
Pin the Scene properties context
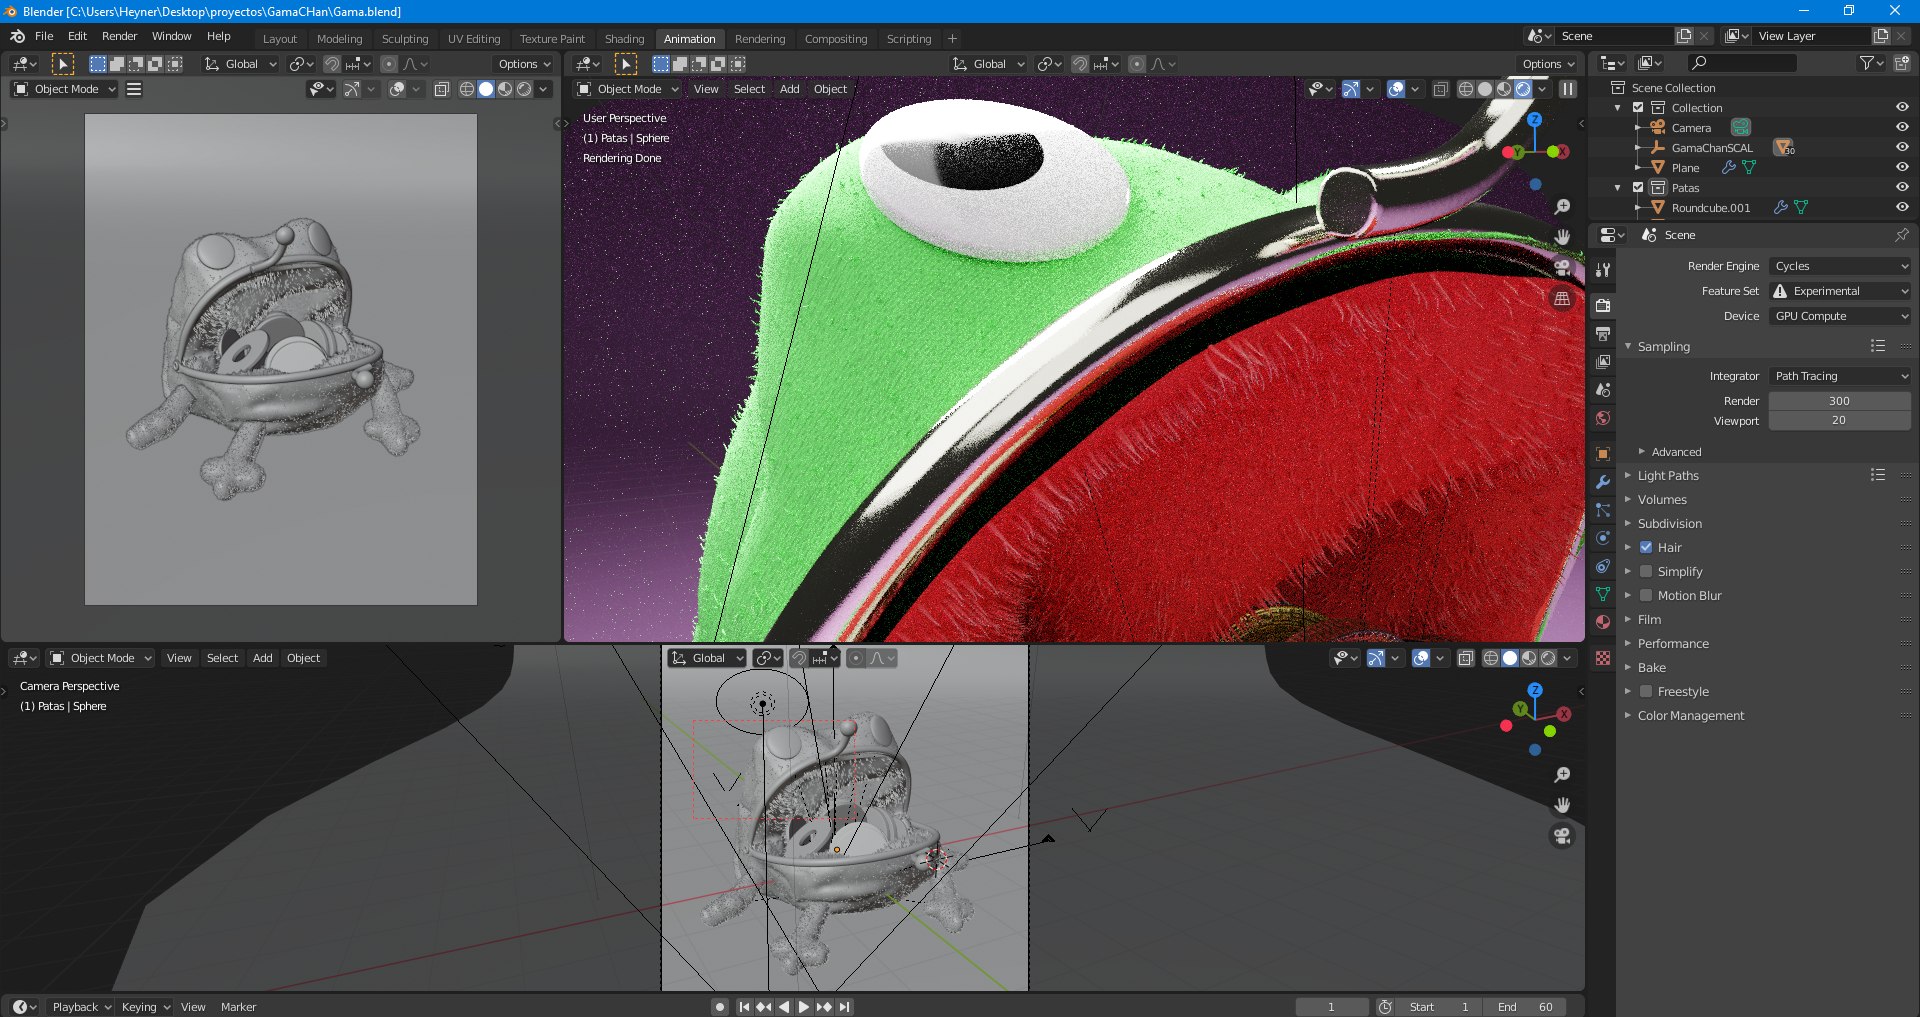tap(1901, 235)
